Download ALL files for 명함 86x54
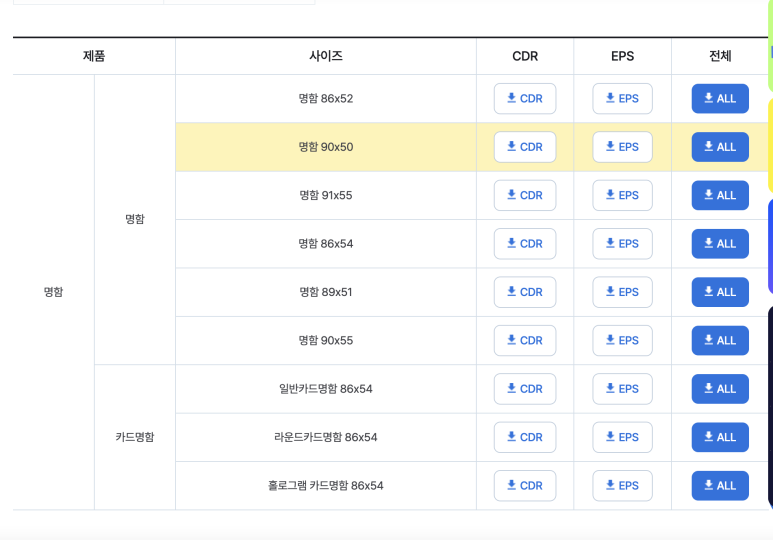Screen dimensions: 773x540 720,244
